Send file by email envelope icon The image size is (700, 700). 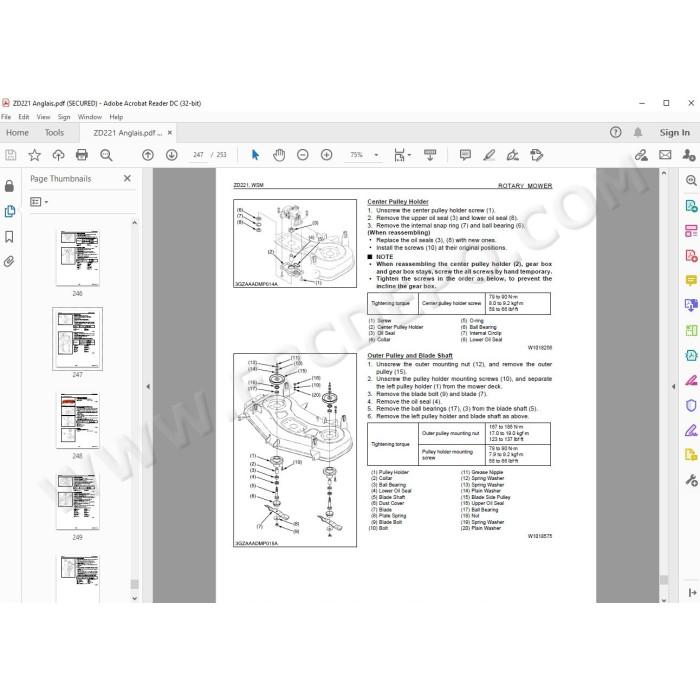click(665, 155)
